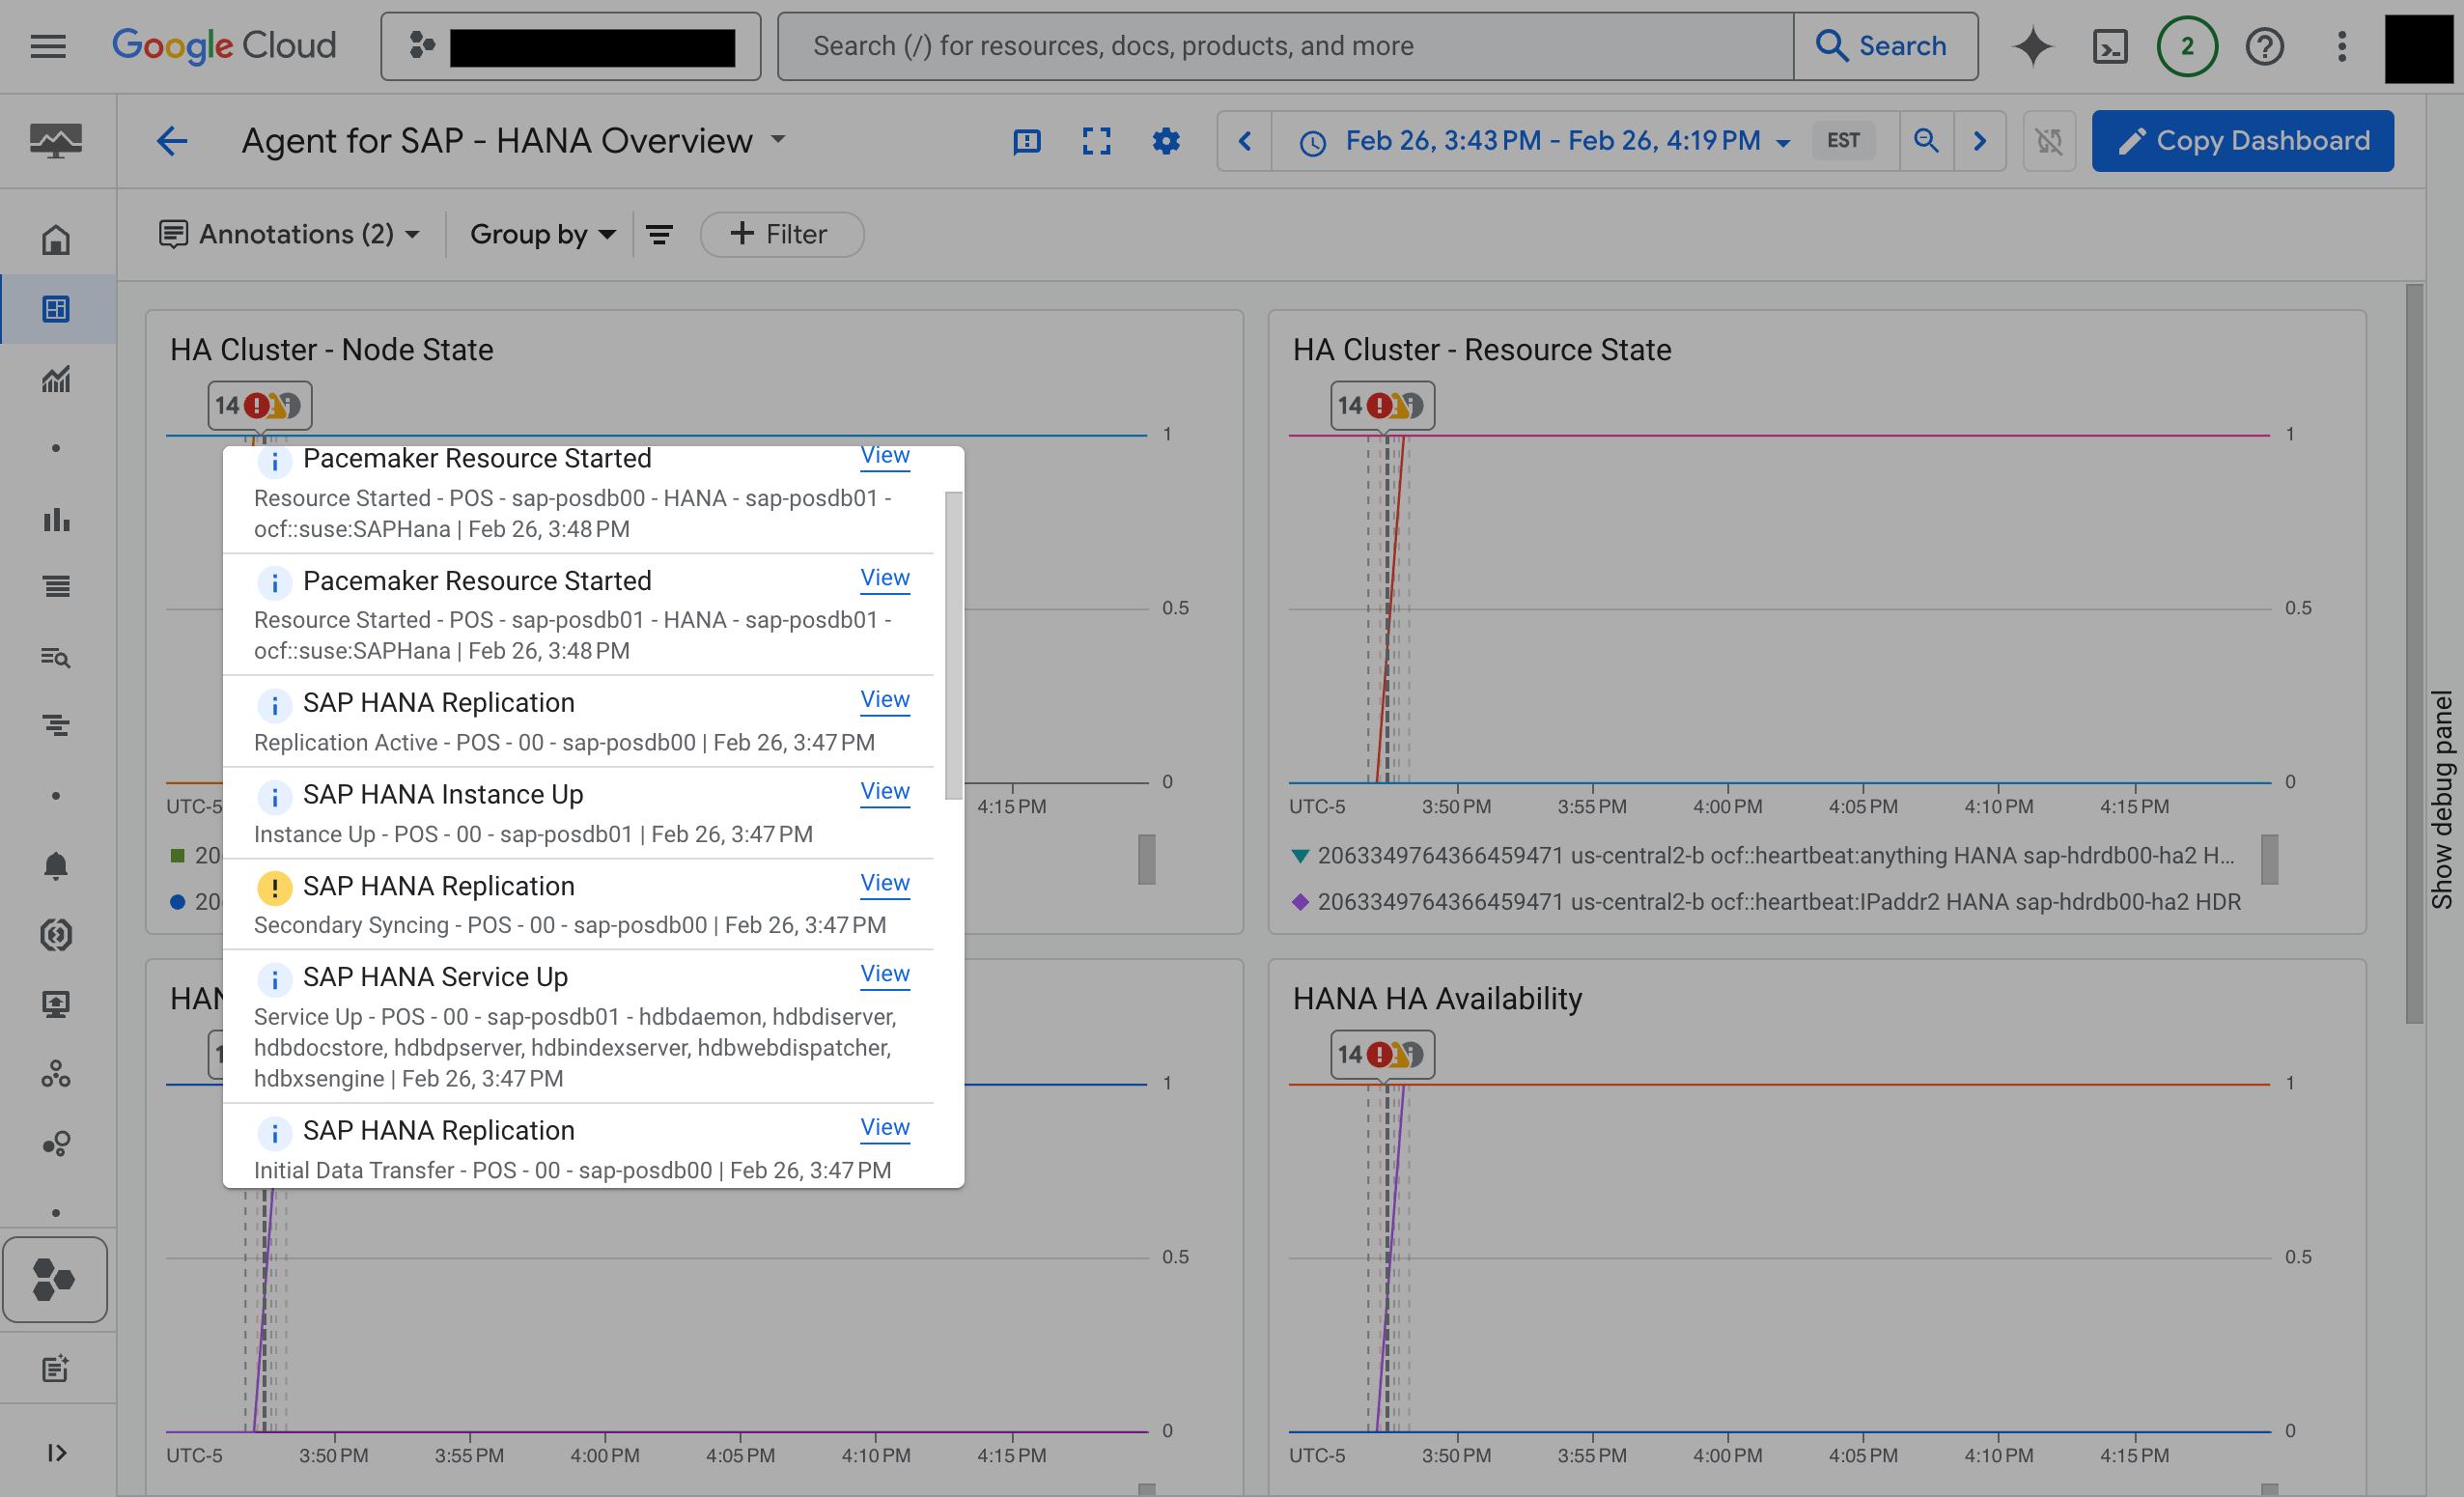Open the Annotations dropdown menu
Viewport: 2464px width, 1497px height.
coord(287,233)
